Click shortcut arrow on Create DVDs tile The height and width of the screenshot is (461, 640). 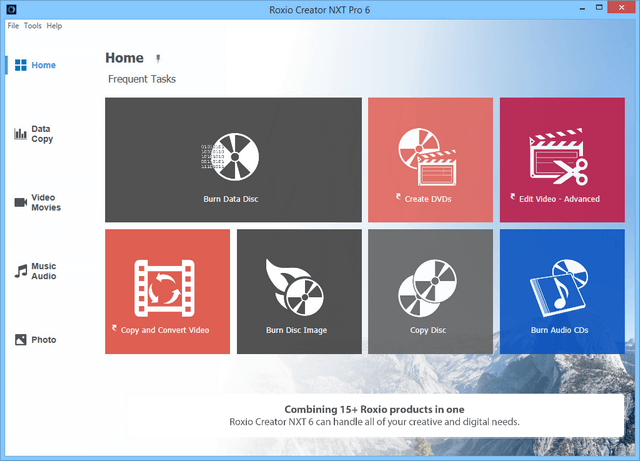click(398, 196)
